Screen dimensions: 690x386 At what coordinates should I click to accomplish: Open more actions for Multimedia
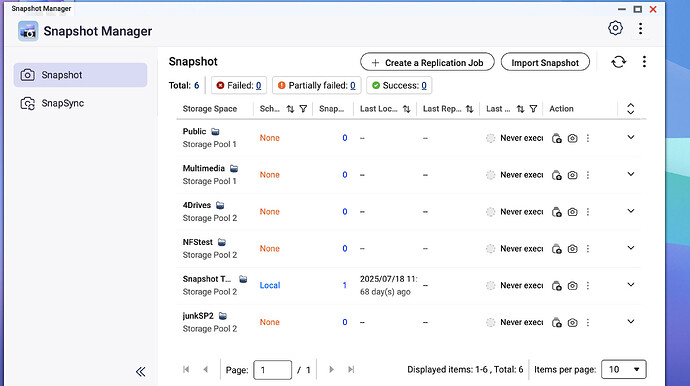pyautogui.click(x=588, y=175)
